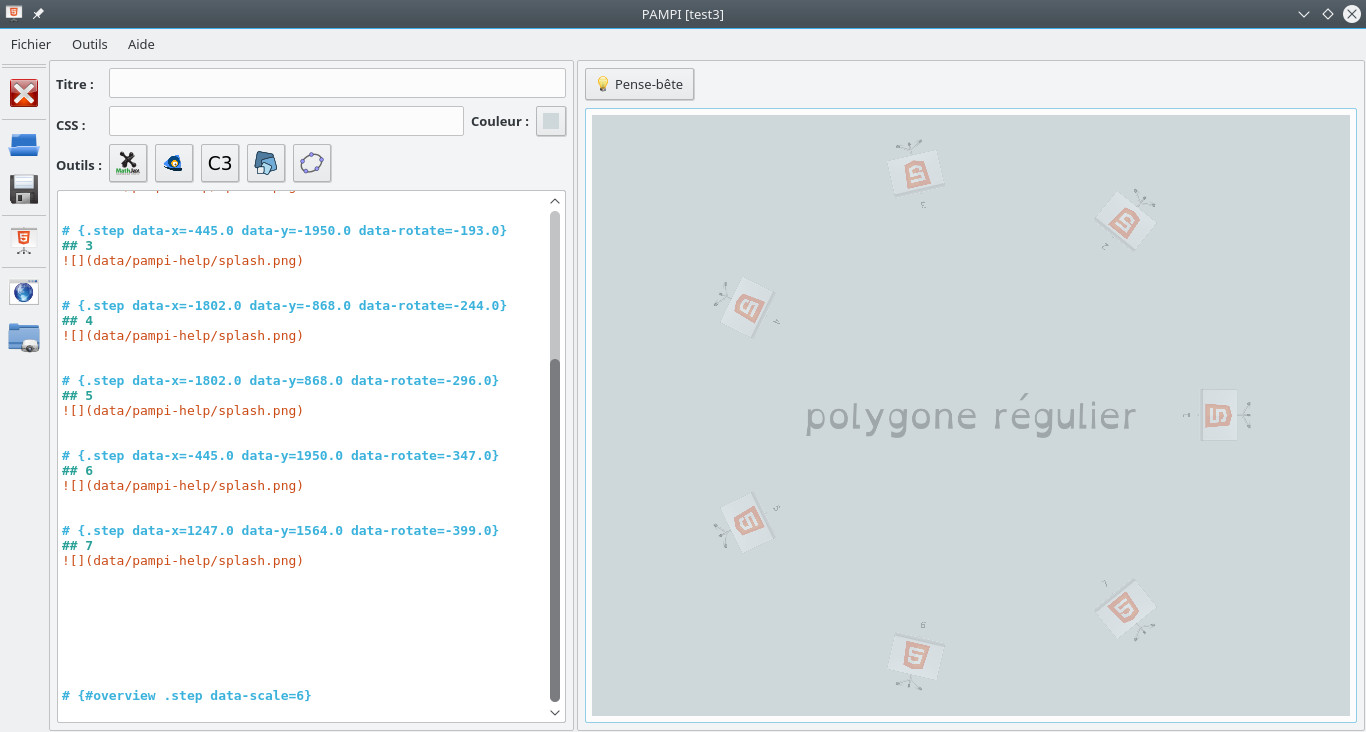The width and height of the screenshot is (1366, 732).
Task: Click the editor scrollbar up arrow
Action: pyautogui.click(x=555, y=202)
